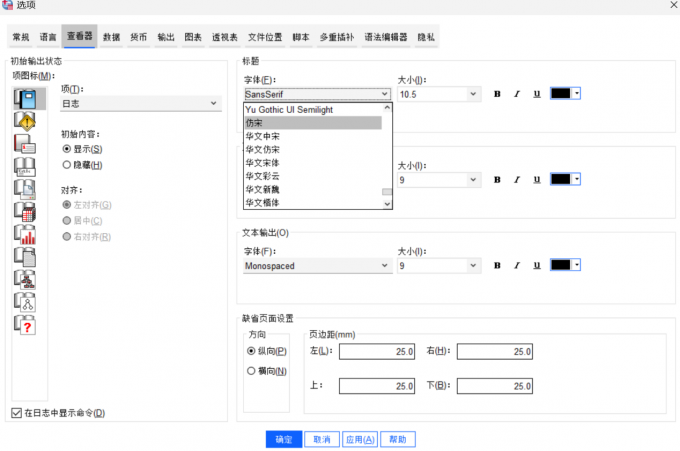Click the 应用(A) button

click(360, 439)
